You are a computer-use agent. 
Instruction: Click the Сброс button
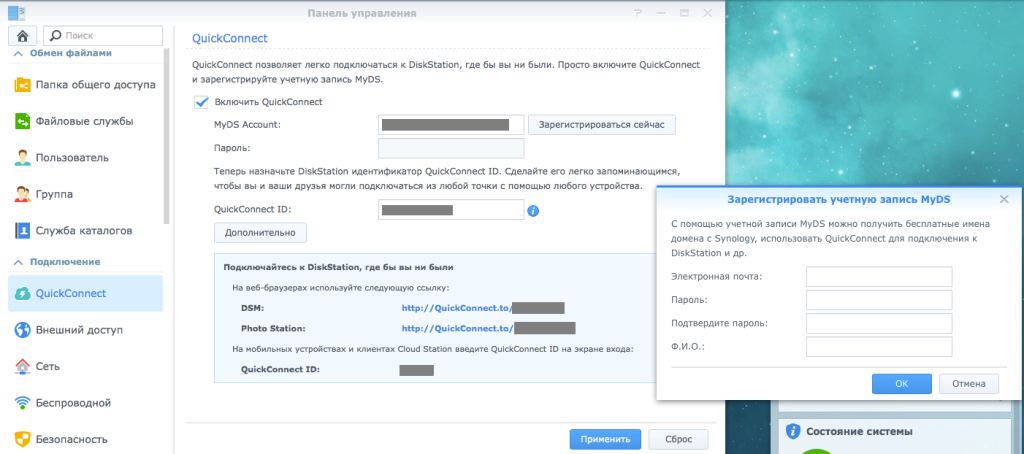tap(678, 440)
